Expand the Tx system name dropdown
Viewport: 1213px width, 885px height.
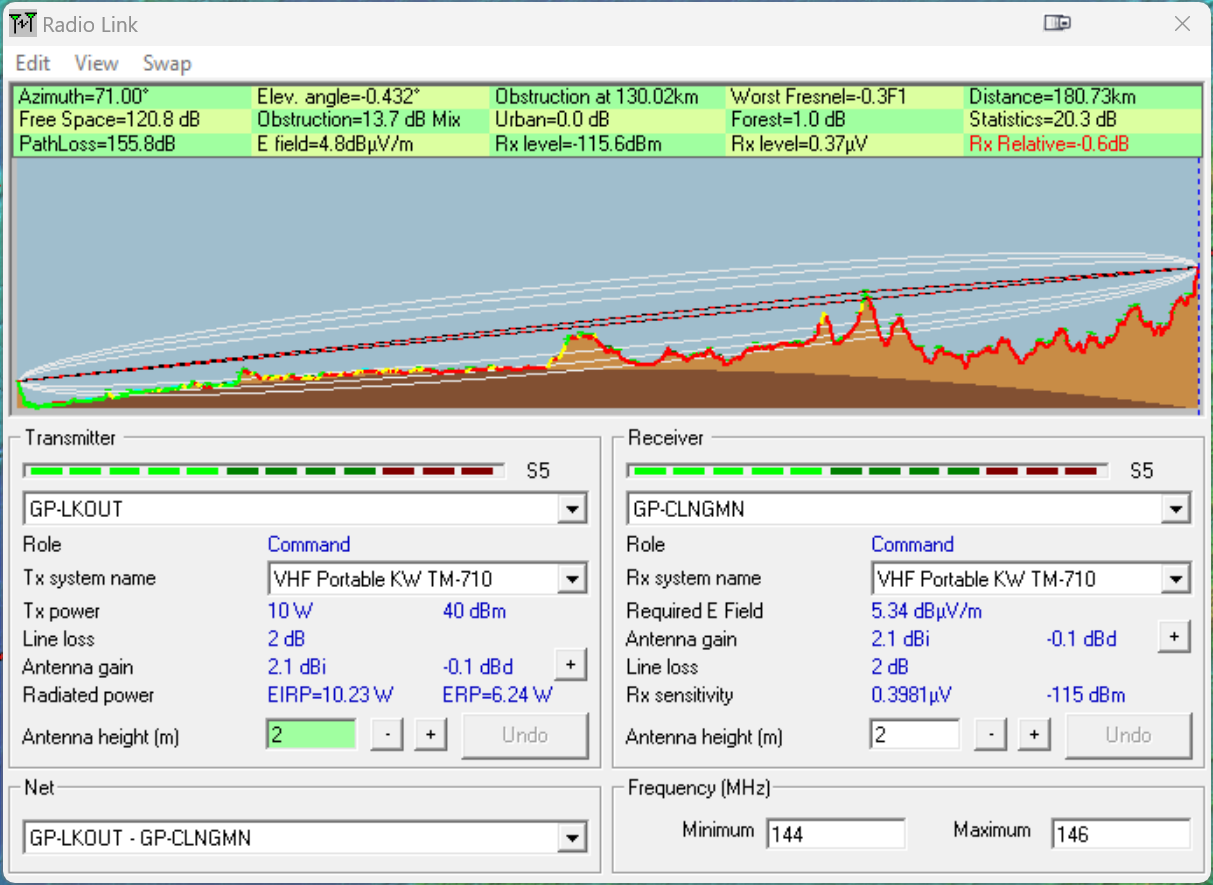point(572,579)
